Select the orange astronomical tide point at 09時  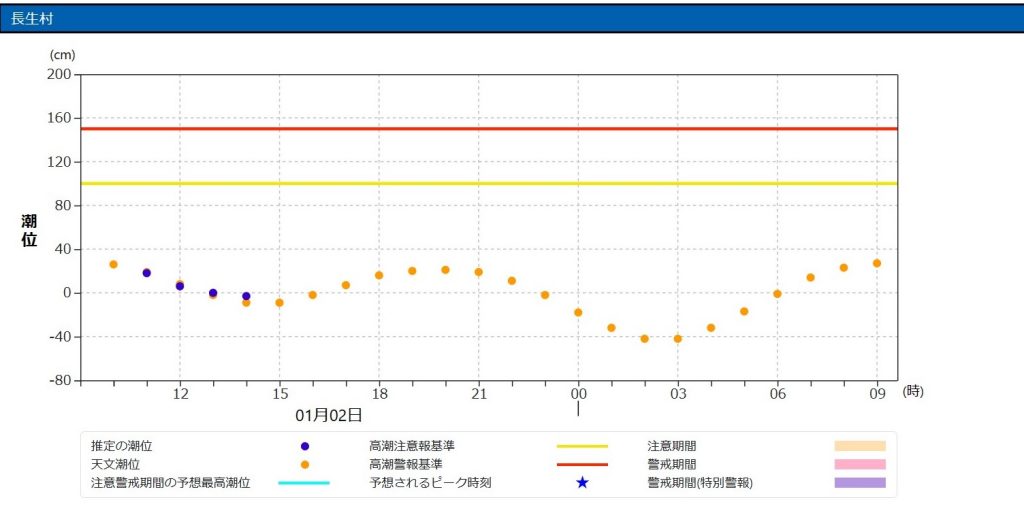tap(877, 263)
